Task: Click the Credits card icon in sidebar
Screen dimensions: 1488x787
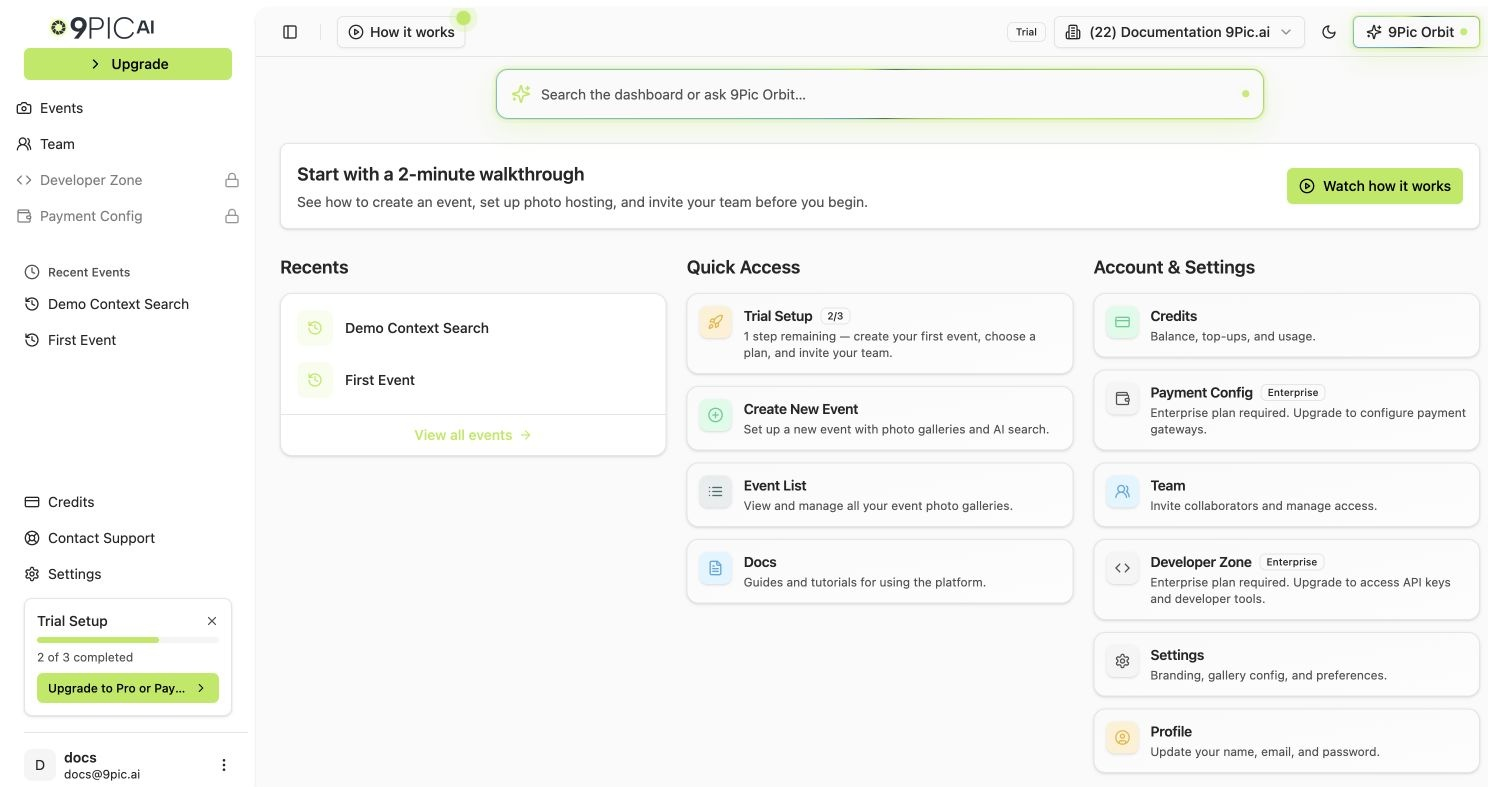Action: (31, 502)
